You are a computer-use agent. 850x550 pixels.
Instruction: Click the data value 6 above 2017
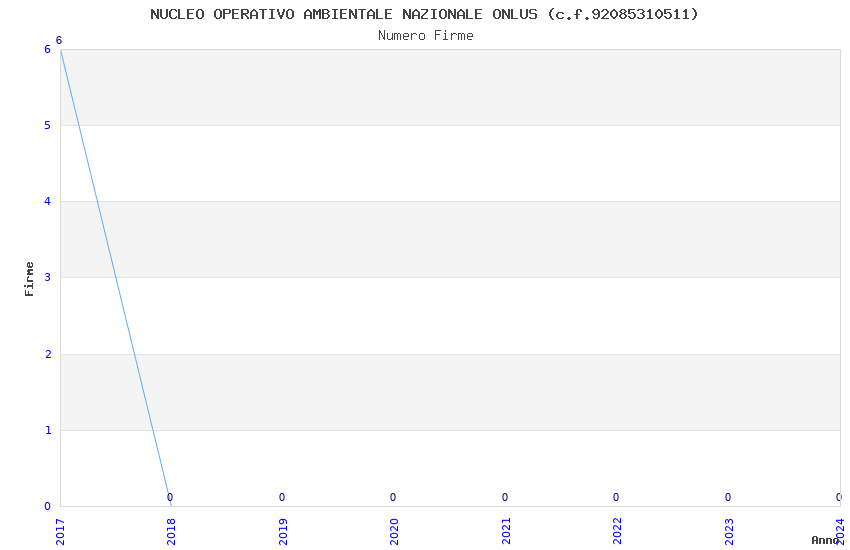click(x=59, y=41)
